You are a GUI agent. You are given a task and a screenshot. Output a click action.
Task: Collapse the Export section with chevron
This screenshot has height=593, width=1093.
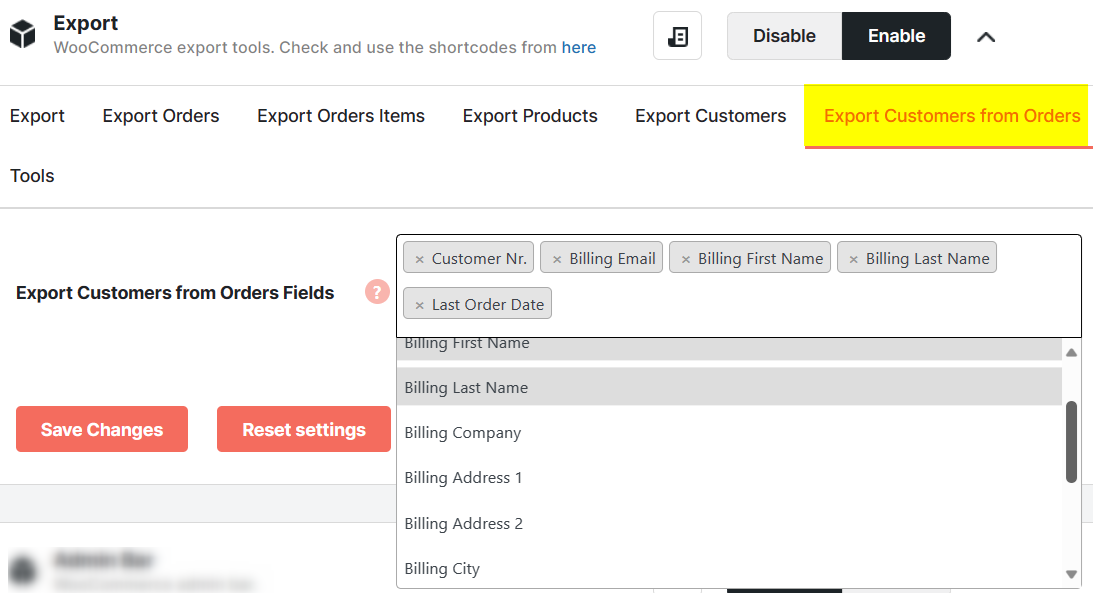tap(986, 37)
